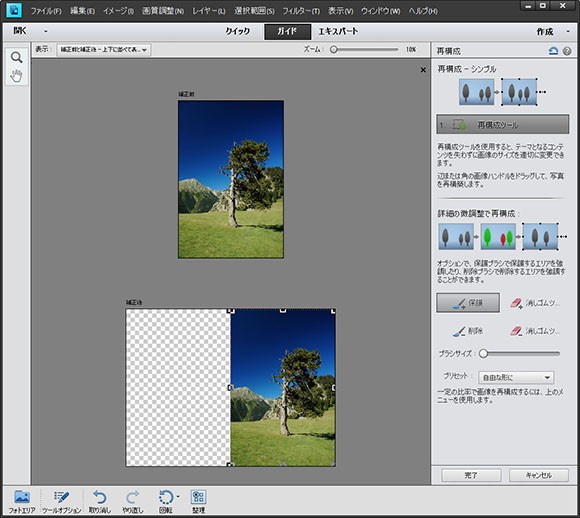Select the Hand pan tool

coord(16,76)
